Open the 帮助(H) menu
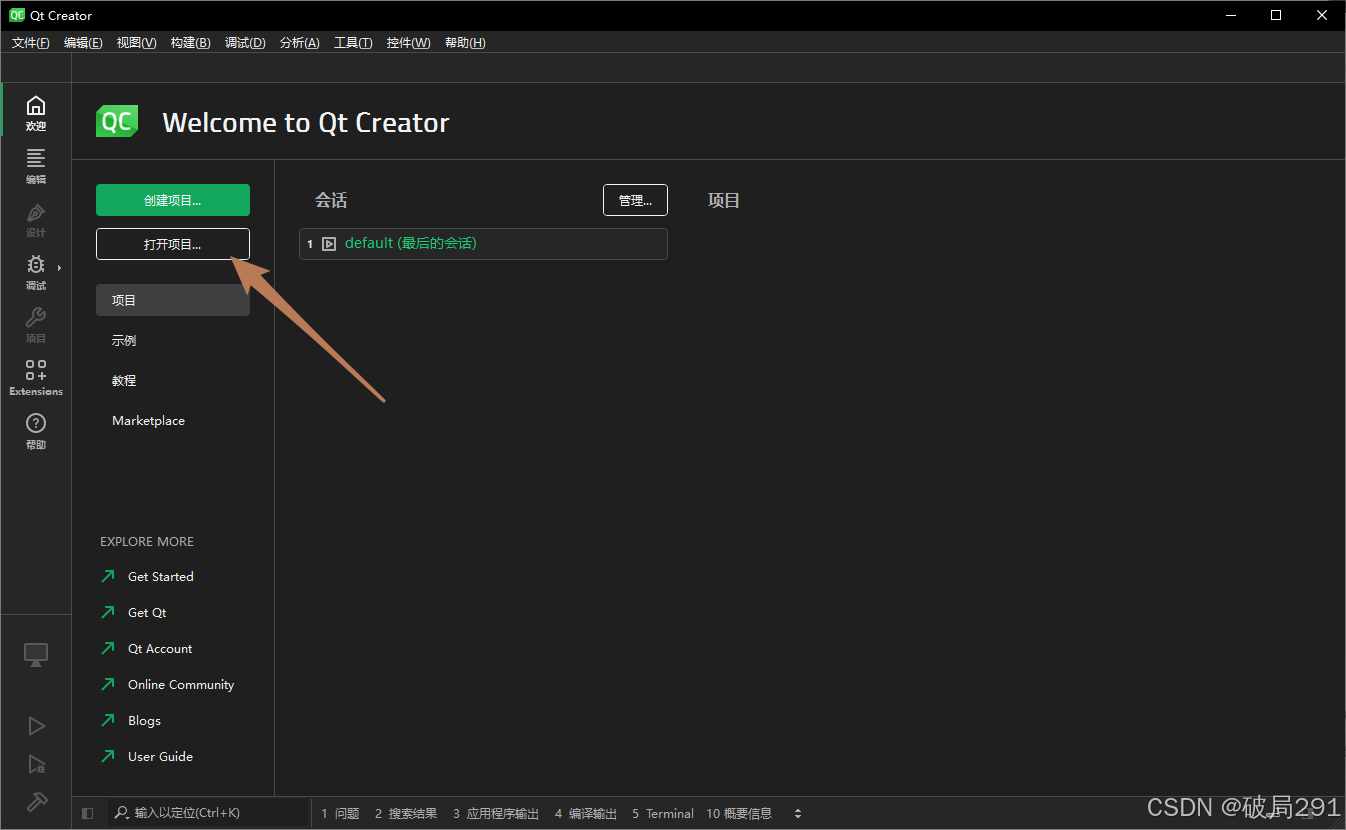This screenshot has height=830, width=1346. [x=465, y=43]
